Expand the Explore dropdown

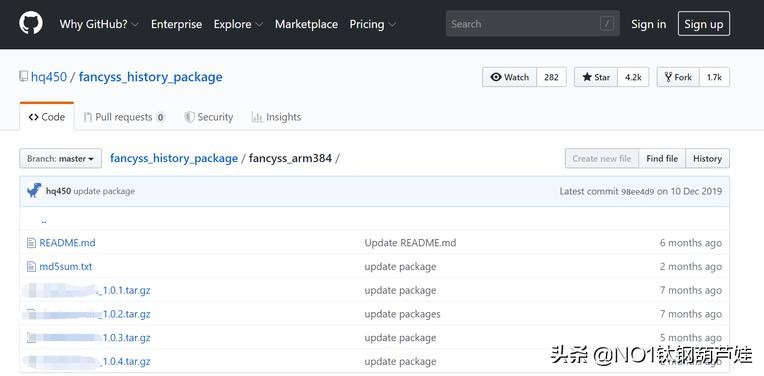[x=238, y=24]
